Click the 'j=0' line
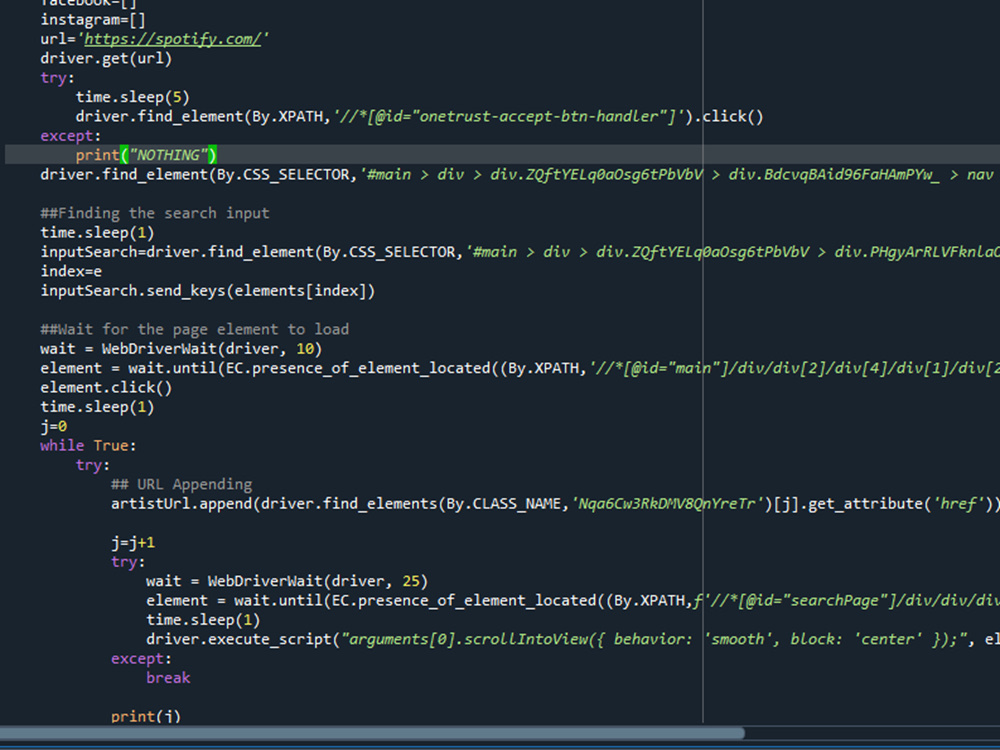This screenshot has height=750, width=1000. (54, 426)
